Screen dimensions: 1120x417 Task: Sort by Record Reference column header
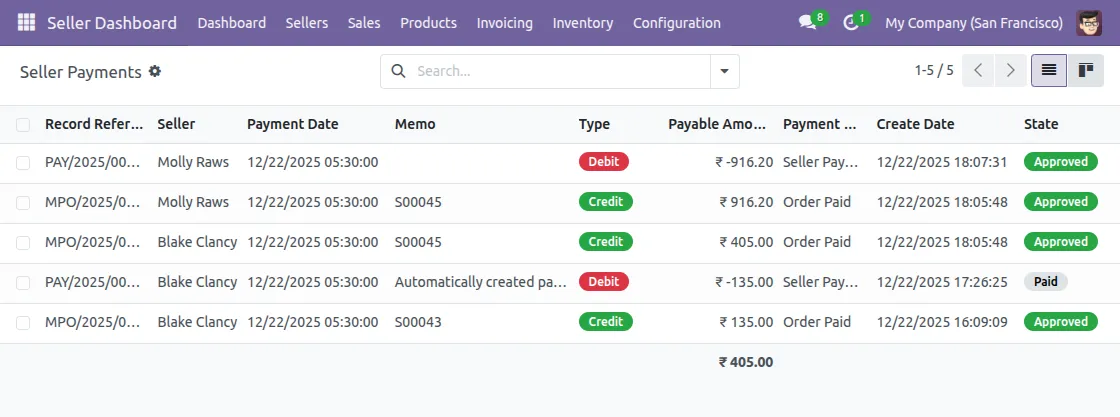pos(94,124)
